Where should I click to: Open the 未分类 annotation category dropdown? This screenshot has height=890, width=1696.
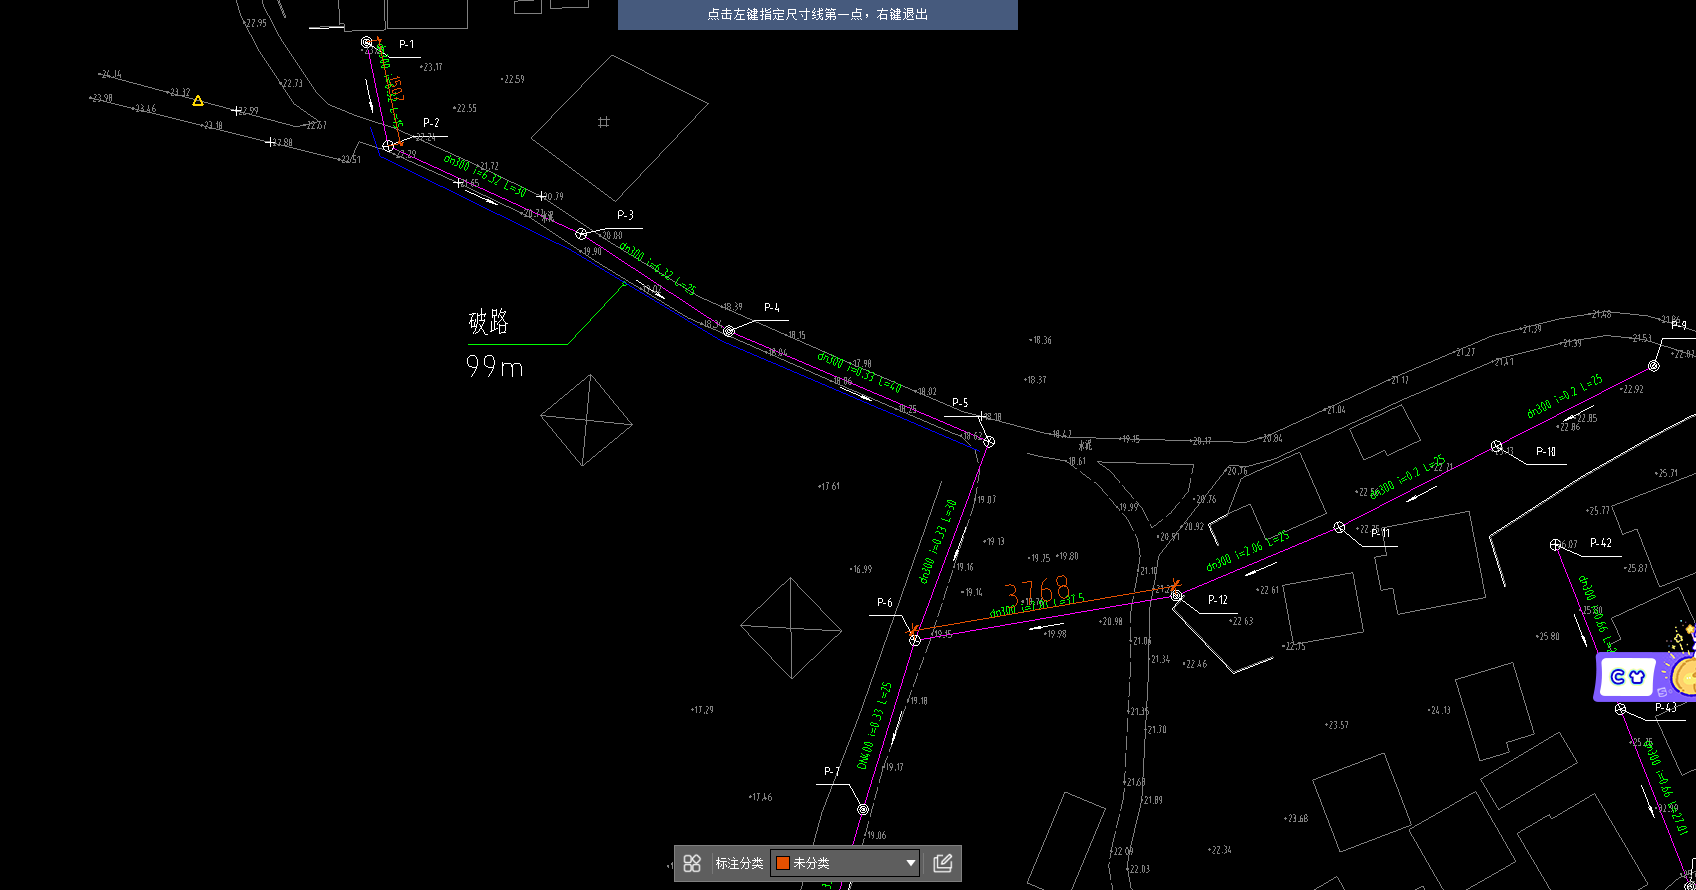point(845,863)
